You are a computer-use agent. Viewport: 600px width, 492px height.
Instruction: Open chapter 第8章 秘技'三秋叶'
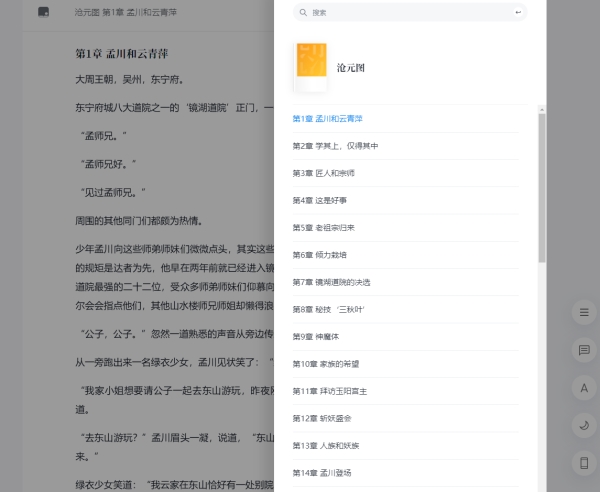coord(328,309)
